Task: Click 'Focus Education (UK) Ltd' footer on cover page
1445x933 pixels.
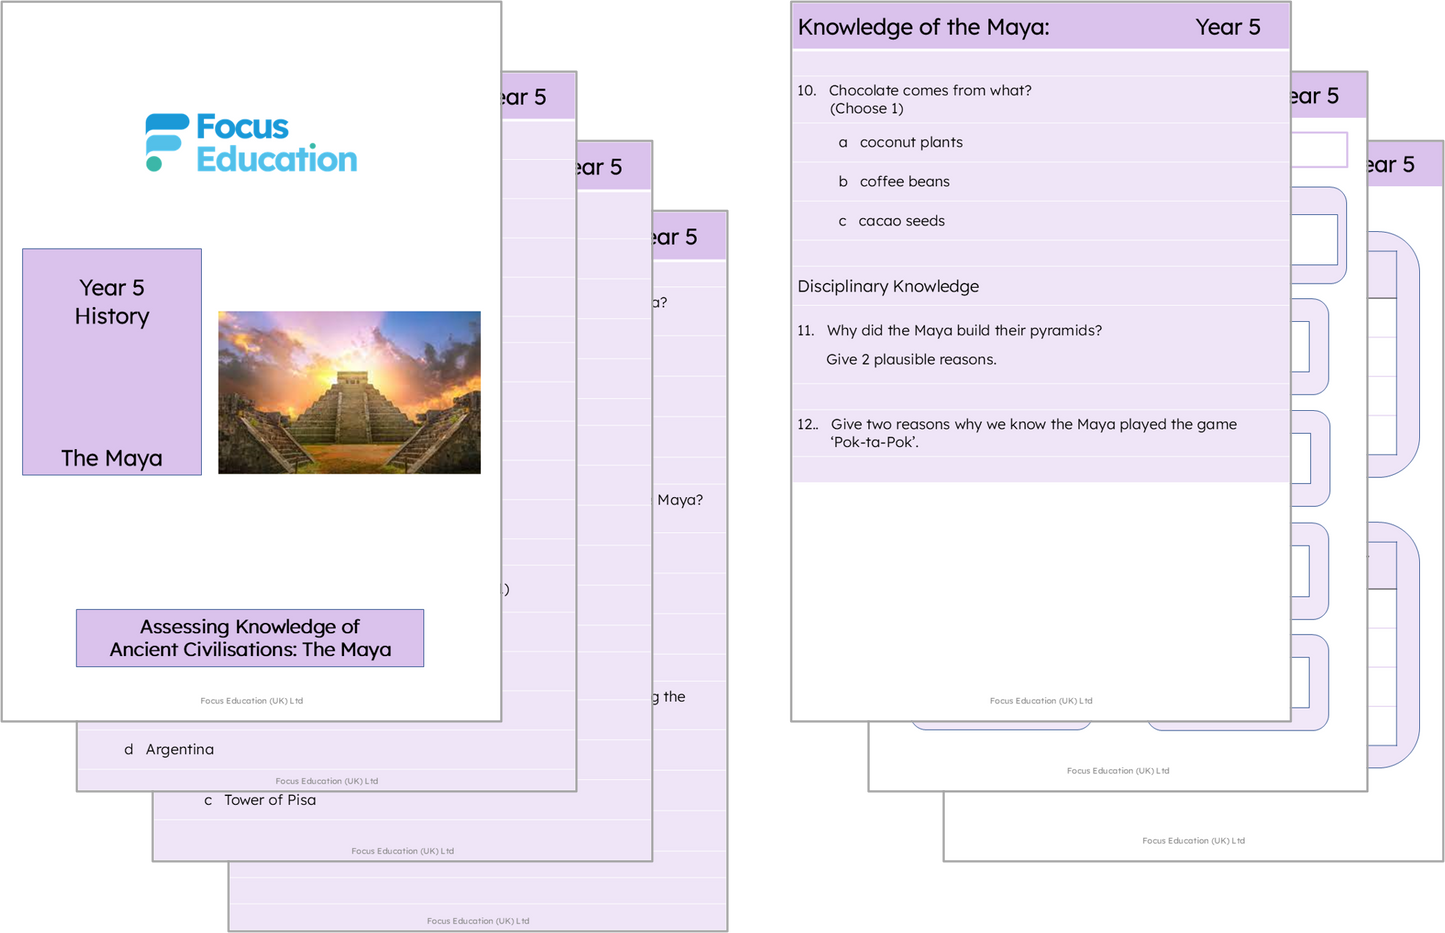Action: click(x=251, y=701)
